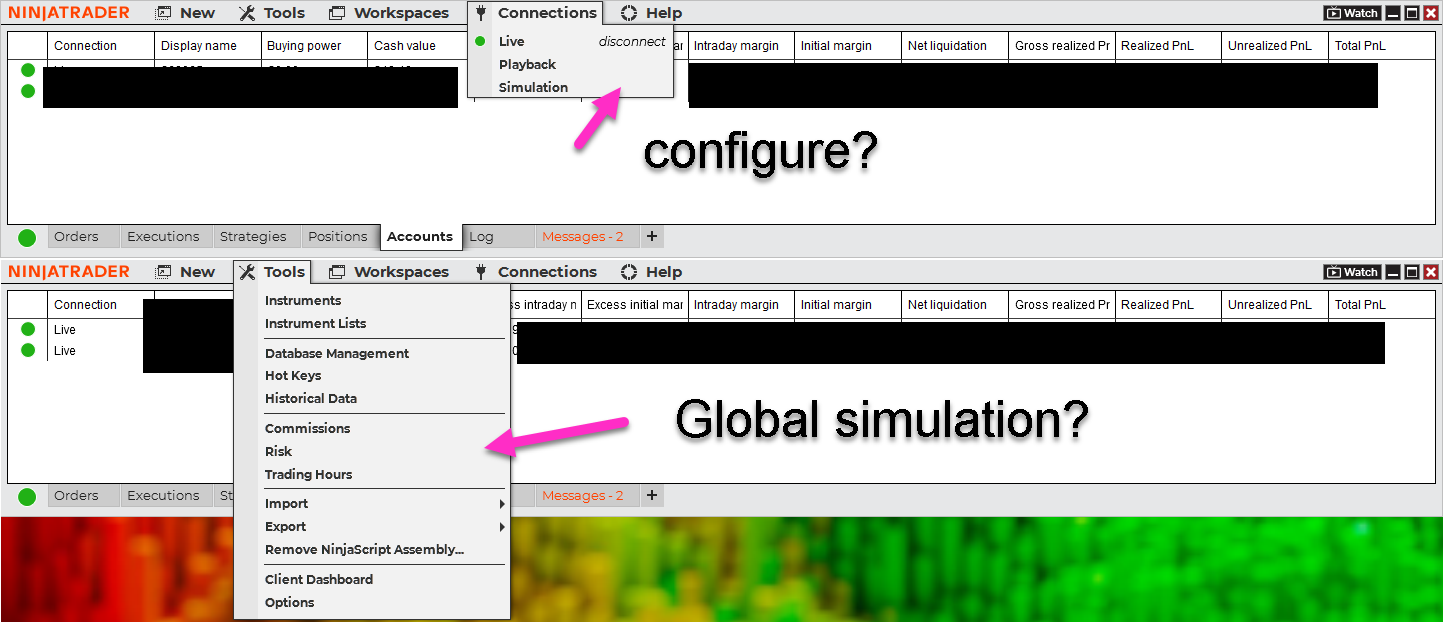The height and width of the screenshot is (622, 1443).
Task: Sort by Unrealized PnL in the upper window
Action: click(x=1275, y=46)
